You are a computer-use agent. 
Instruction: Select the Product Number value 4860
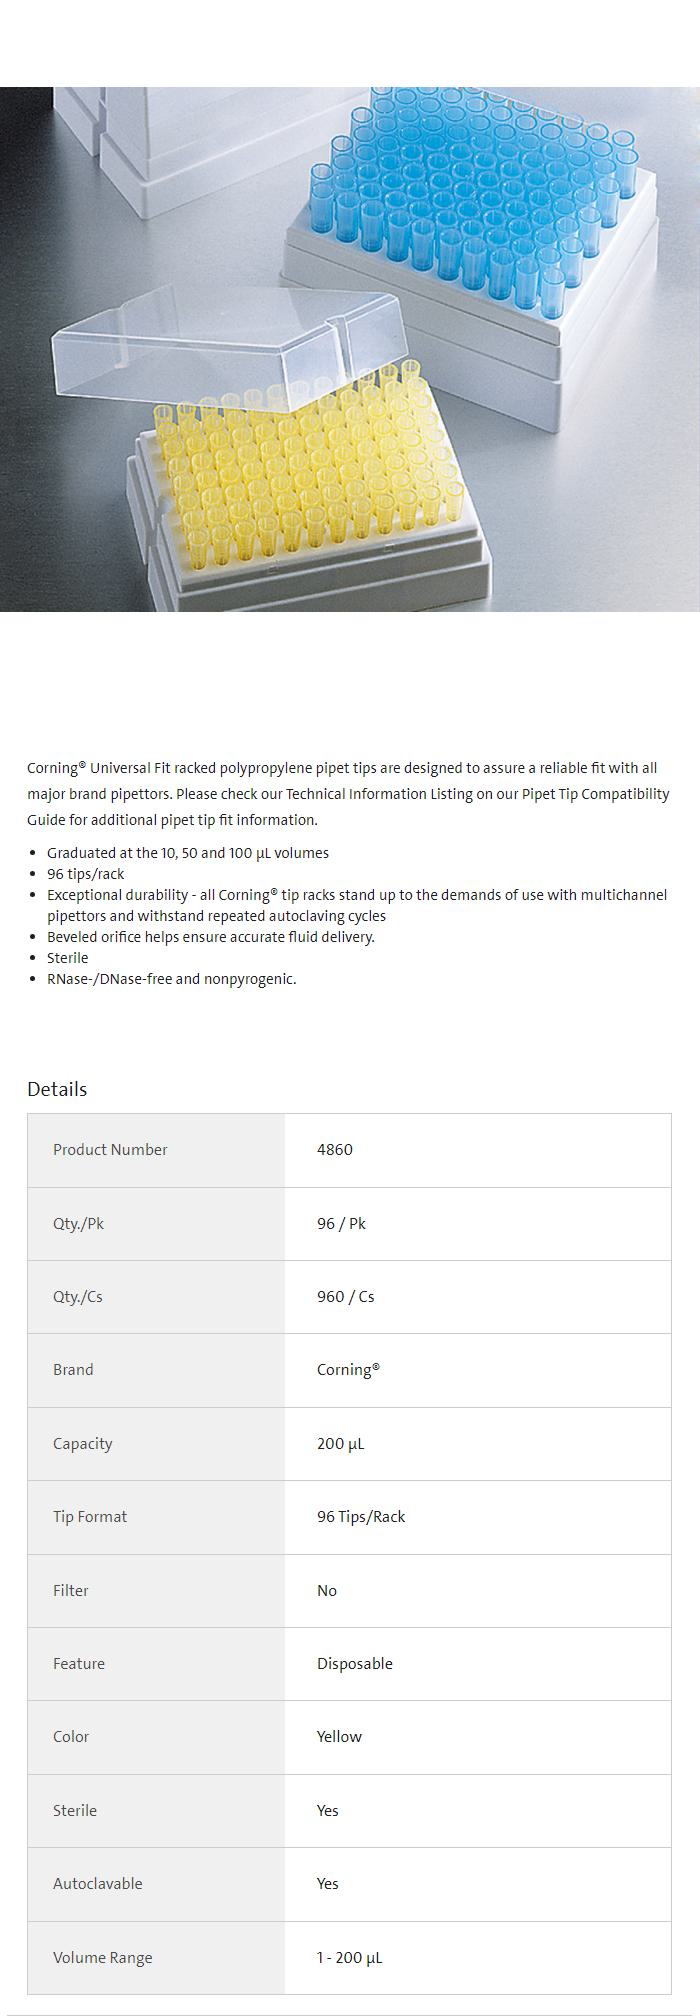coord(335,1150)
